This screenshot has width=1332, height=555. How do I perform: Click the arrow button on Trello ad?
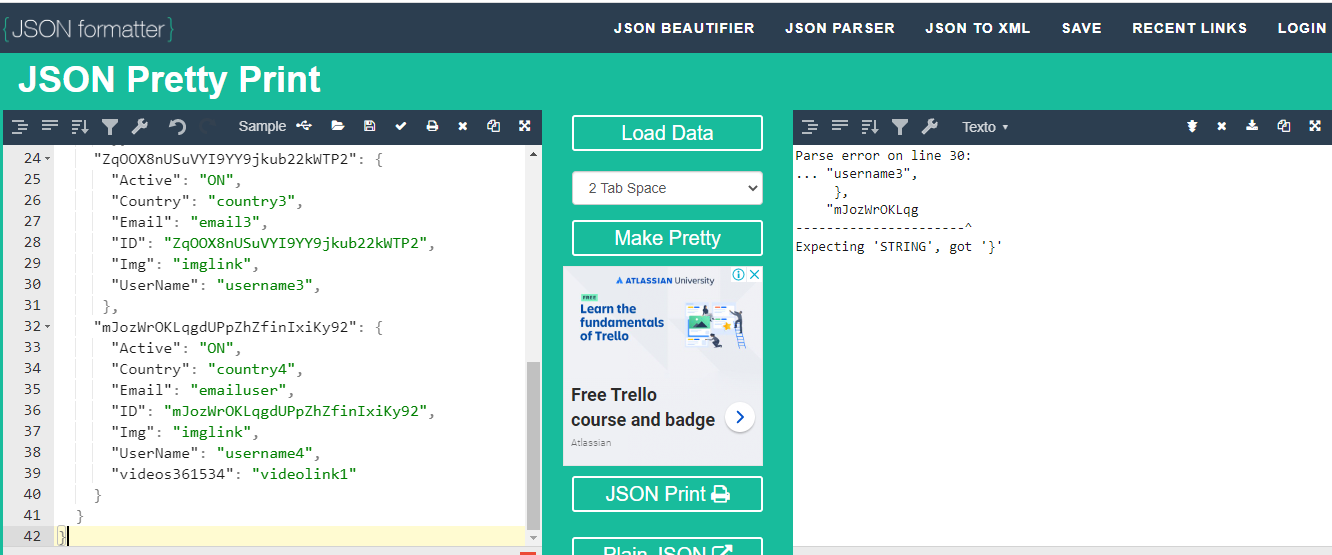click(x=739, y=417)
